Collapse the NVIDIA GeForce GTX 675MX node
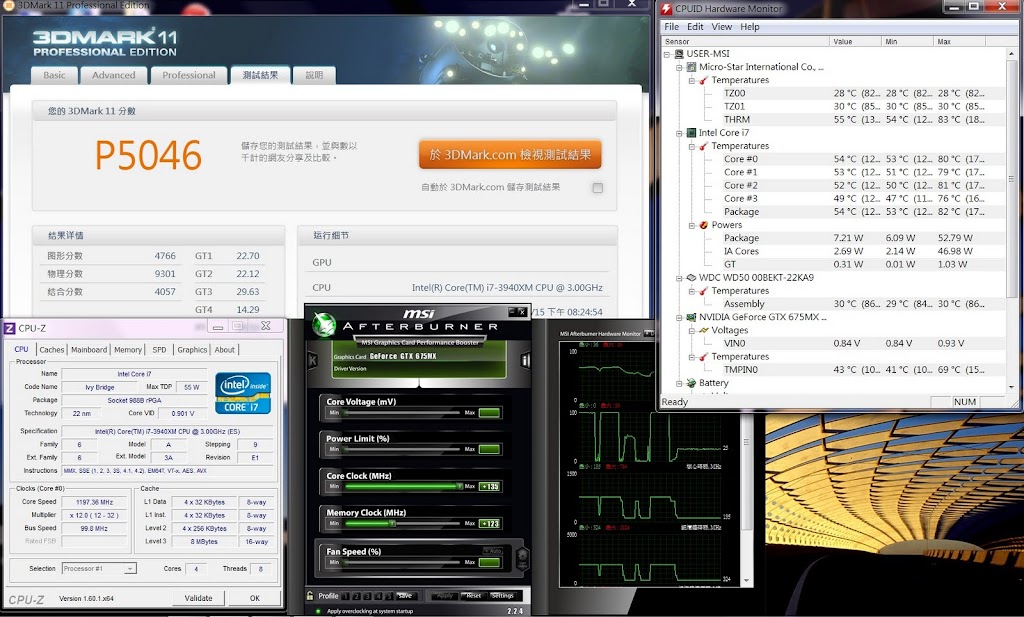This screenshot has width=1024, height=617. [679, 317]
